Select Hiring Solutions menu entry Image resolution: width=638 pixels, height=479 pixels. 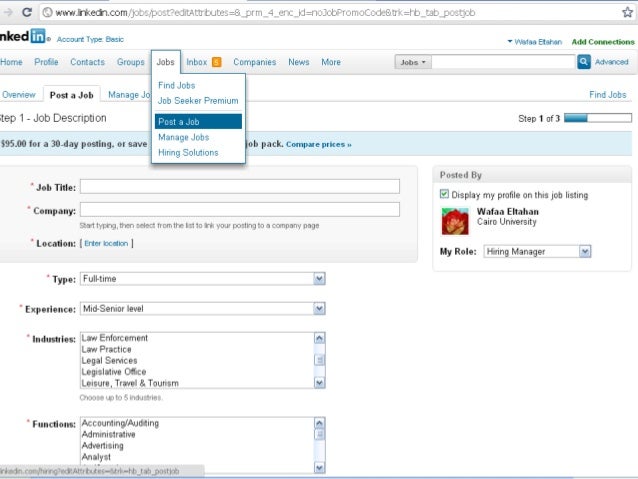[188, 153]
